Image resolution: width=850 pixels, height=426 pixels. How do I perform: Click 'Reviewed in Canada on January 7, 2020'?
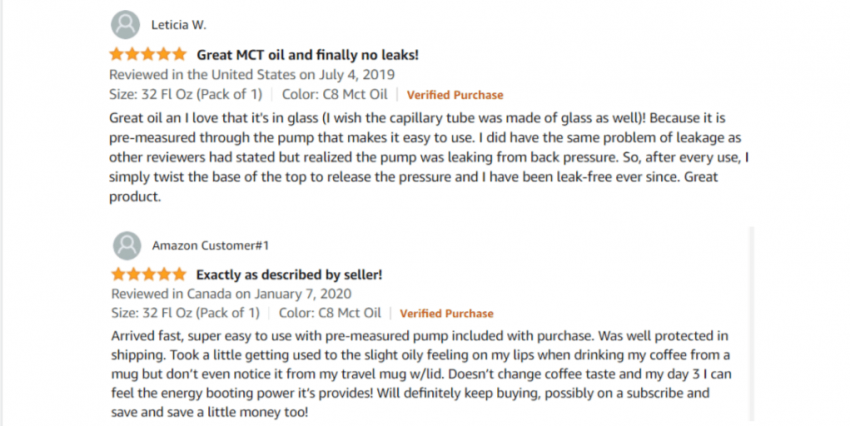pyautogui.click(x=231, y=294)
